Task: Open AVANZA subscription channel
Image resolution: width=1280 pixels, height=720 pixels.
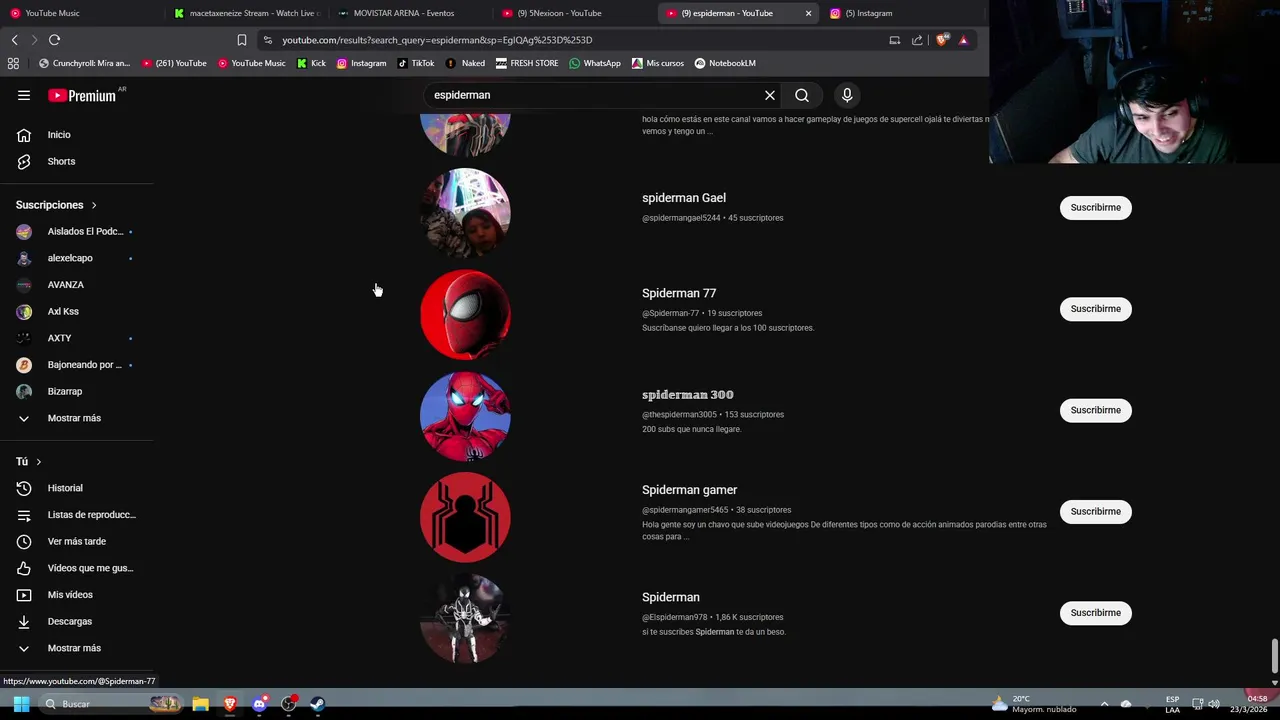Action: 65,285
